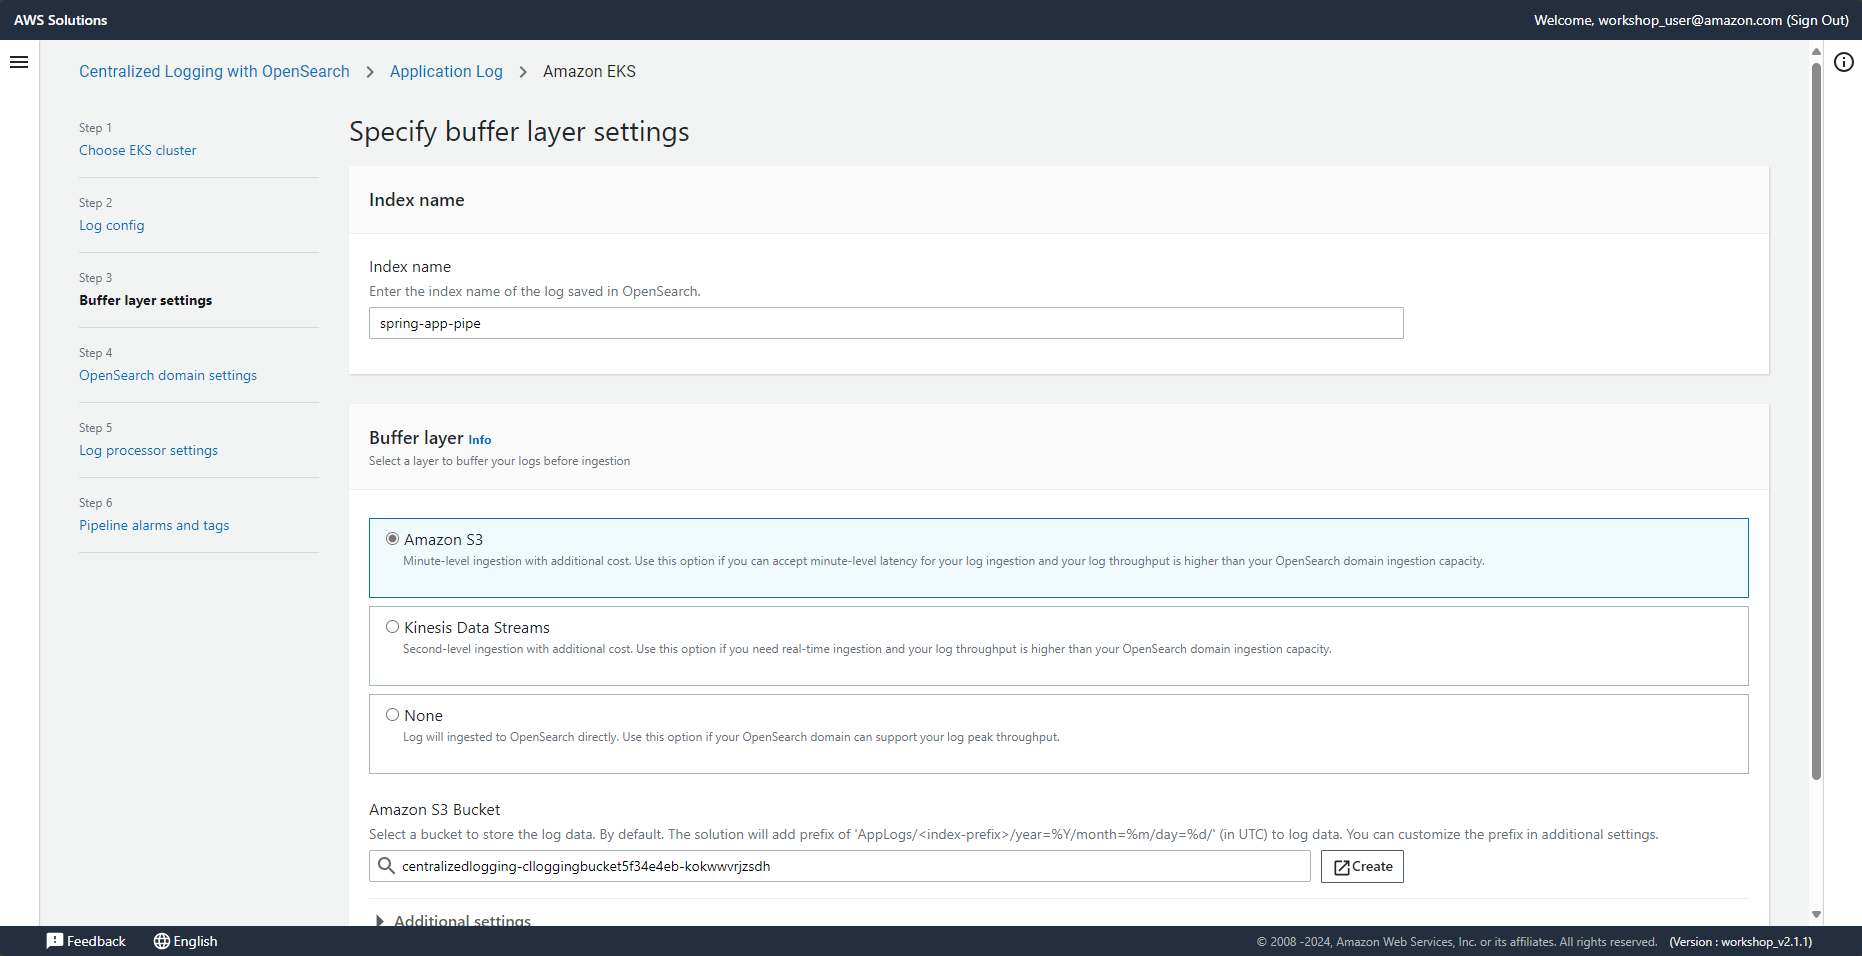Image resolution: width=1862 pixels, height=956 pixels.
Task: Go to Pipeline alarms and tags step
Action: (x=154, y=525)
